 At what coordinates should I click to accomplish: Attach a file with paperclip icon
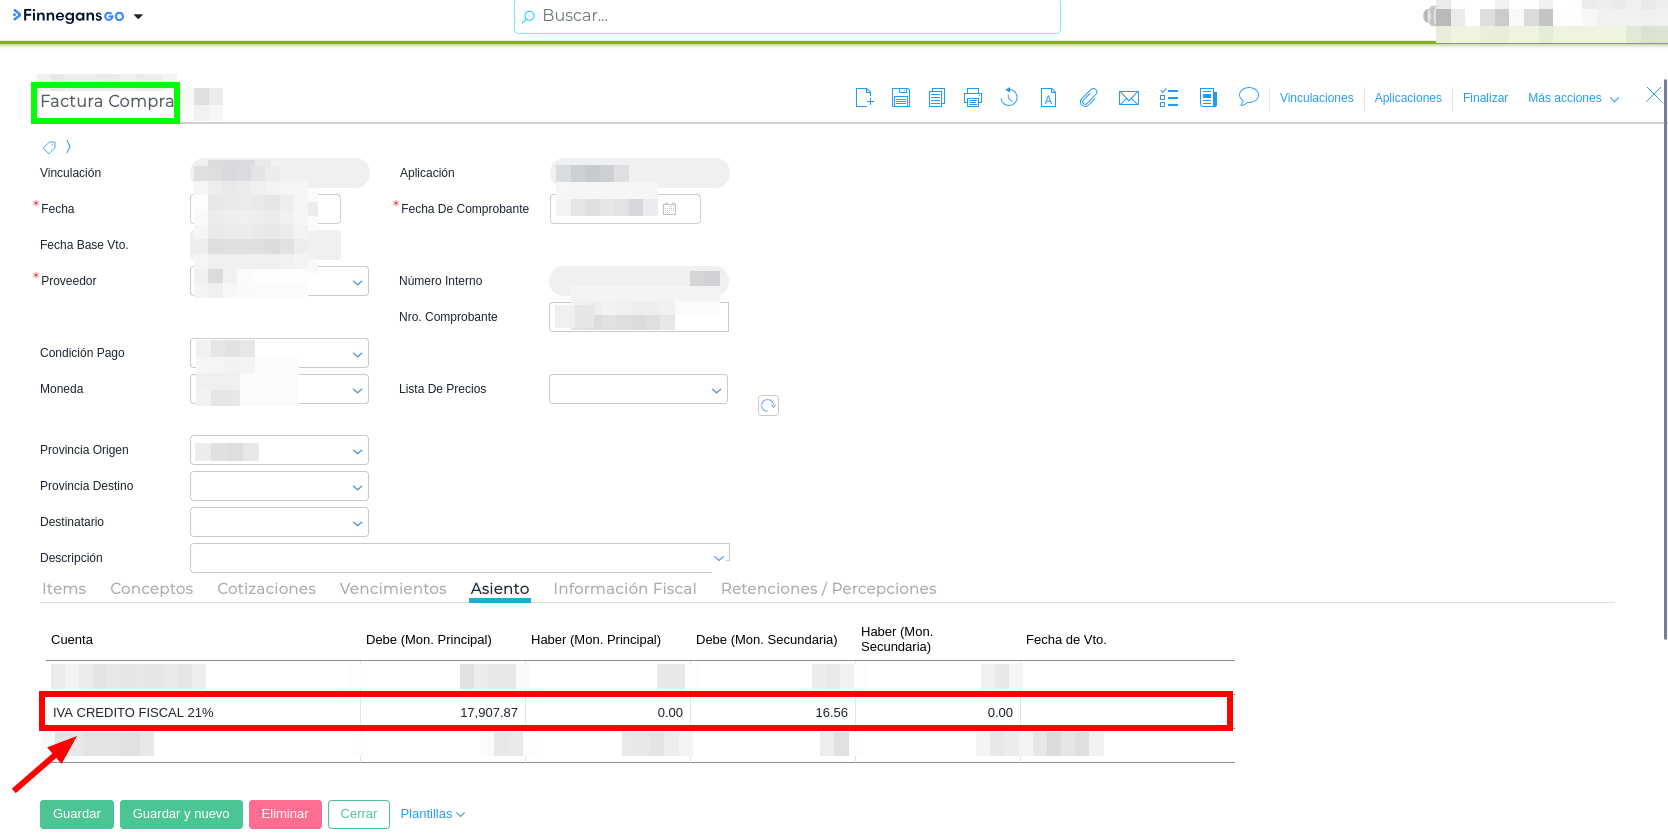(x=1089, y=98)
